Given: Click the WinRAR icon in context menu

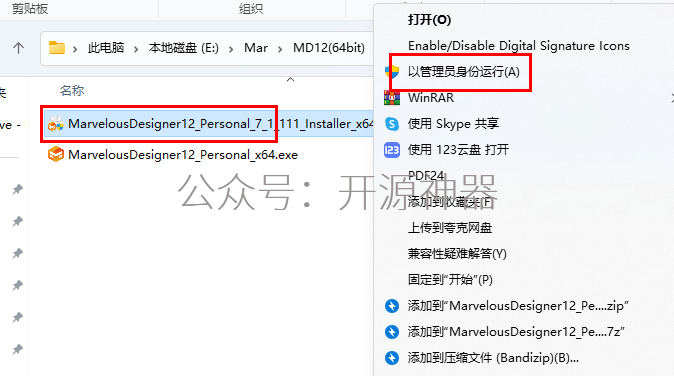Looking at the screenshot, I should tap(392, 98).
